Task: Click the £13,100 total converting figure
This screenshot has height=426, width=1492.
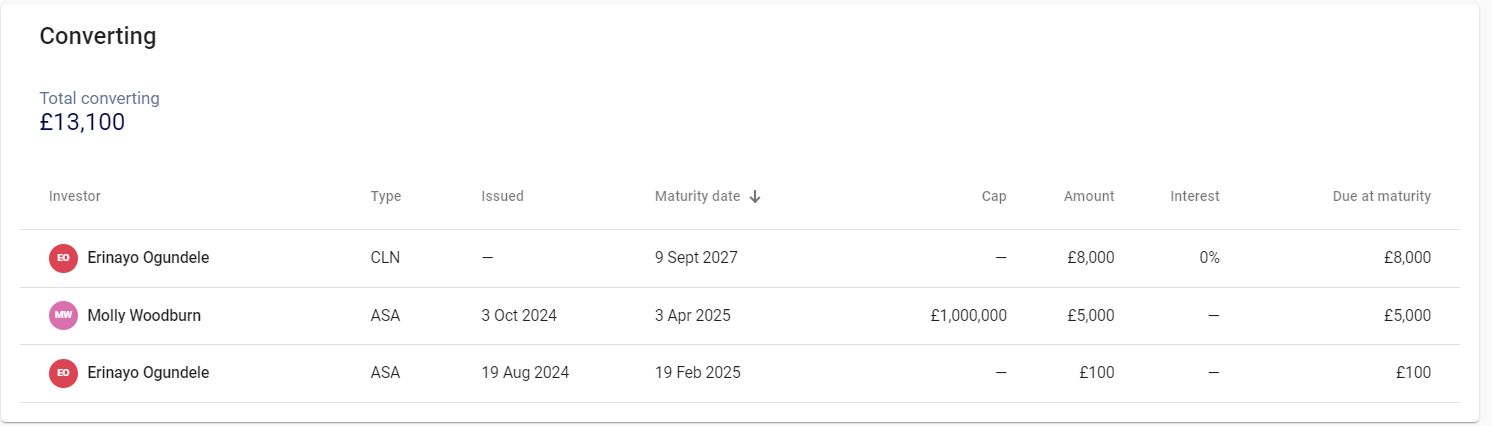Action: point(82,123)
